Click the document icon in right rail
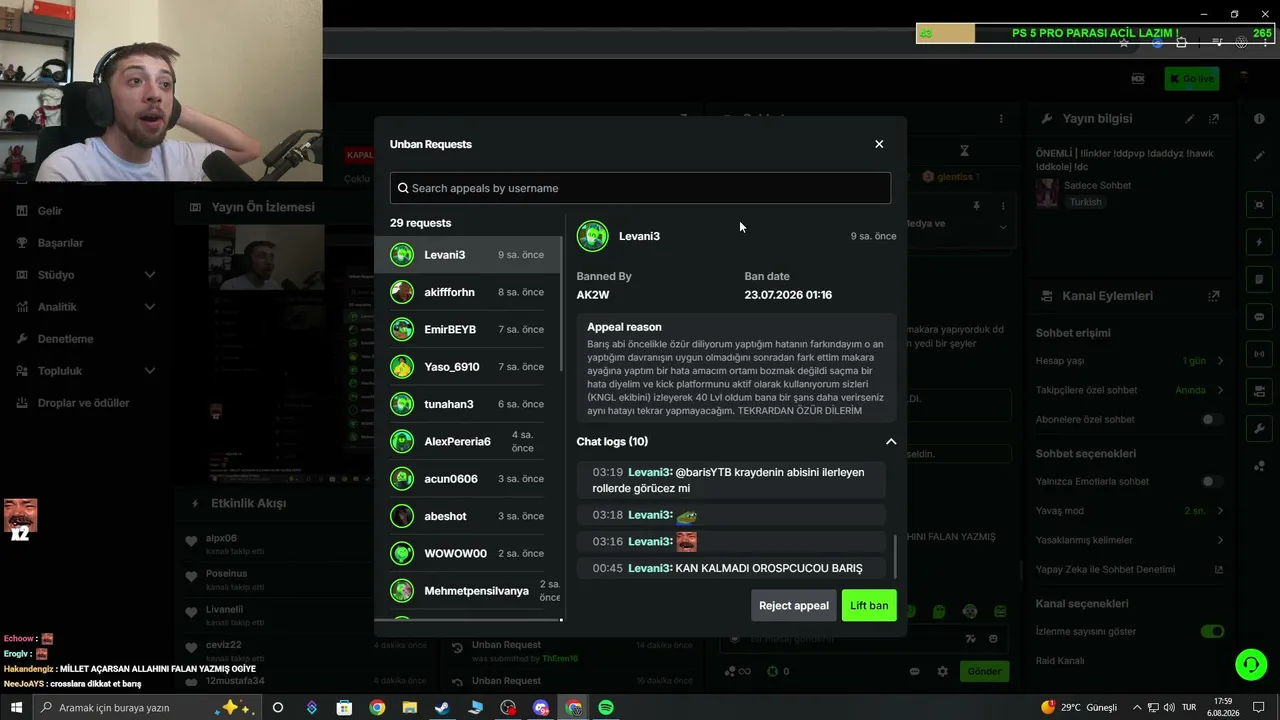1280x720 pixels. click(x=1259, y=280)
